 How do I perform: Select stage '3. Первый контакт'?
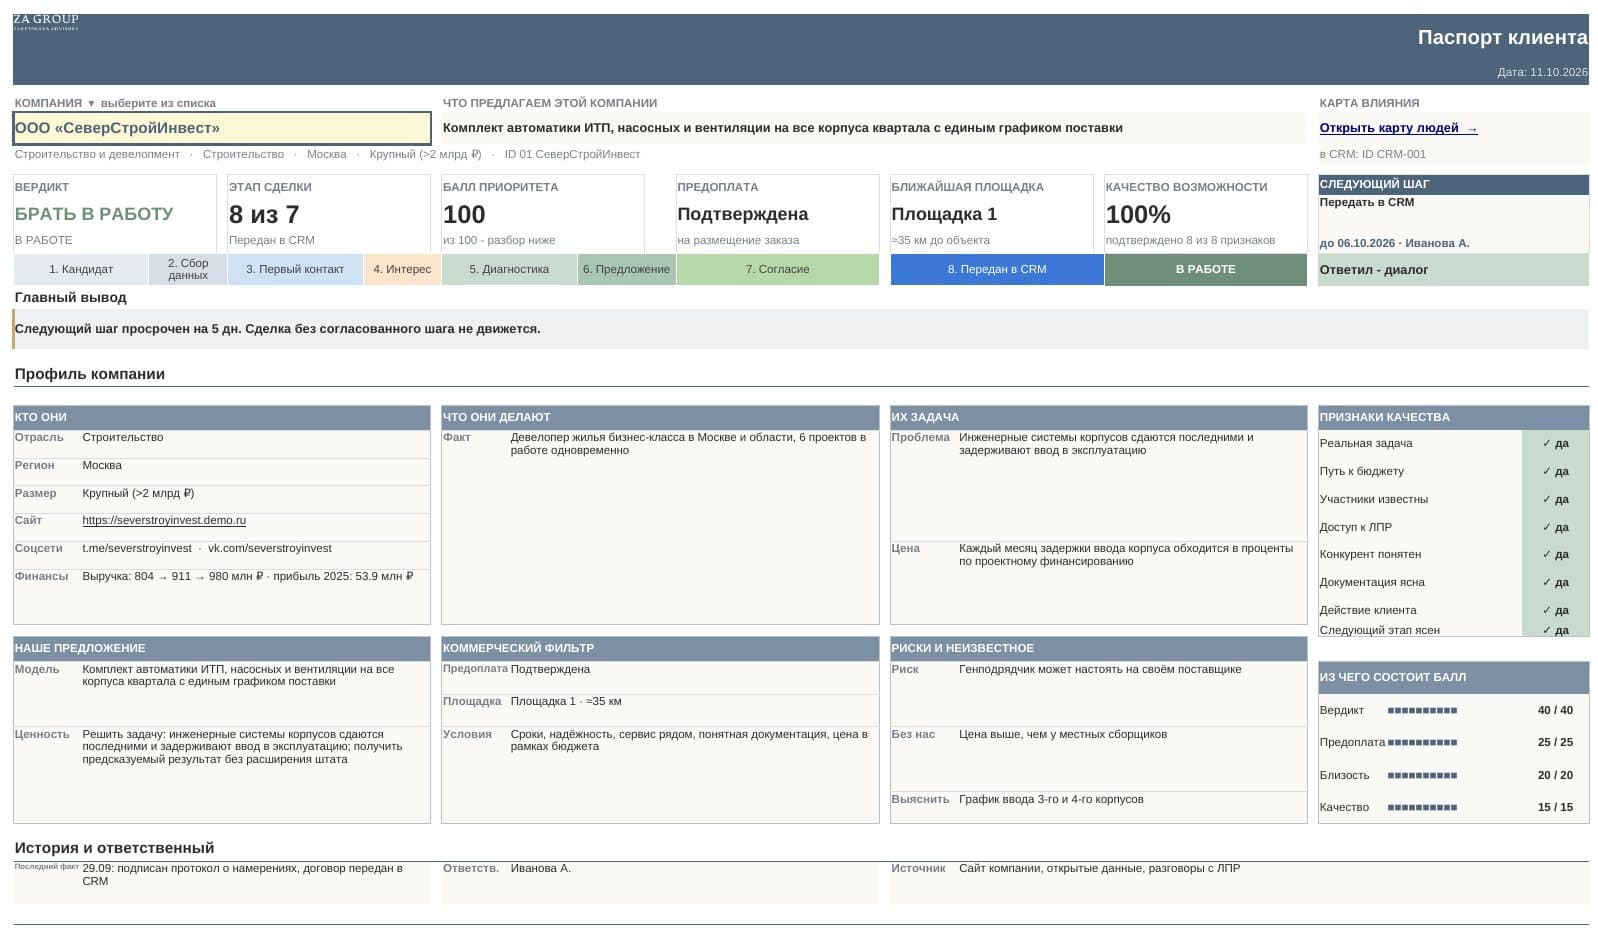tap(295, 269)
